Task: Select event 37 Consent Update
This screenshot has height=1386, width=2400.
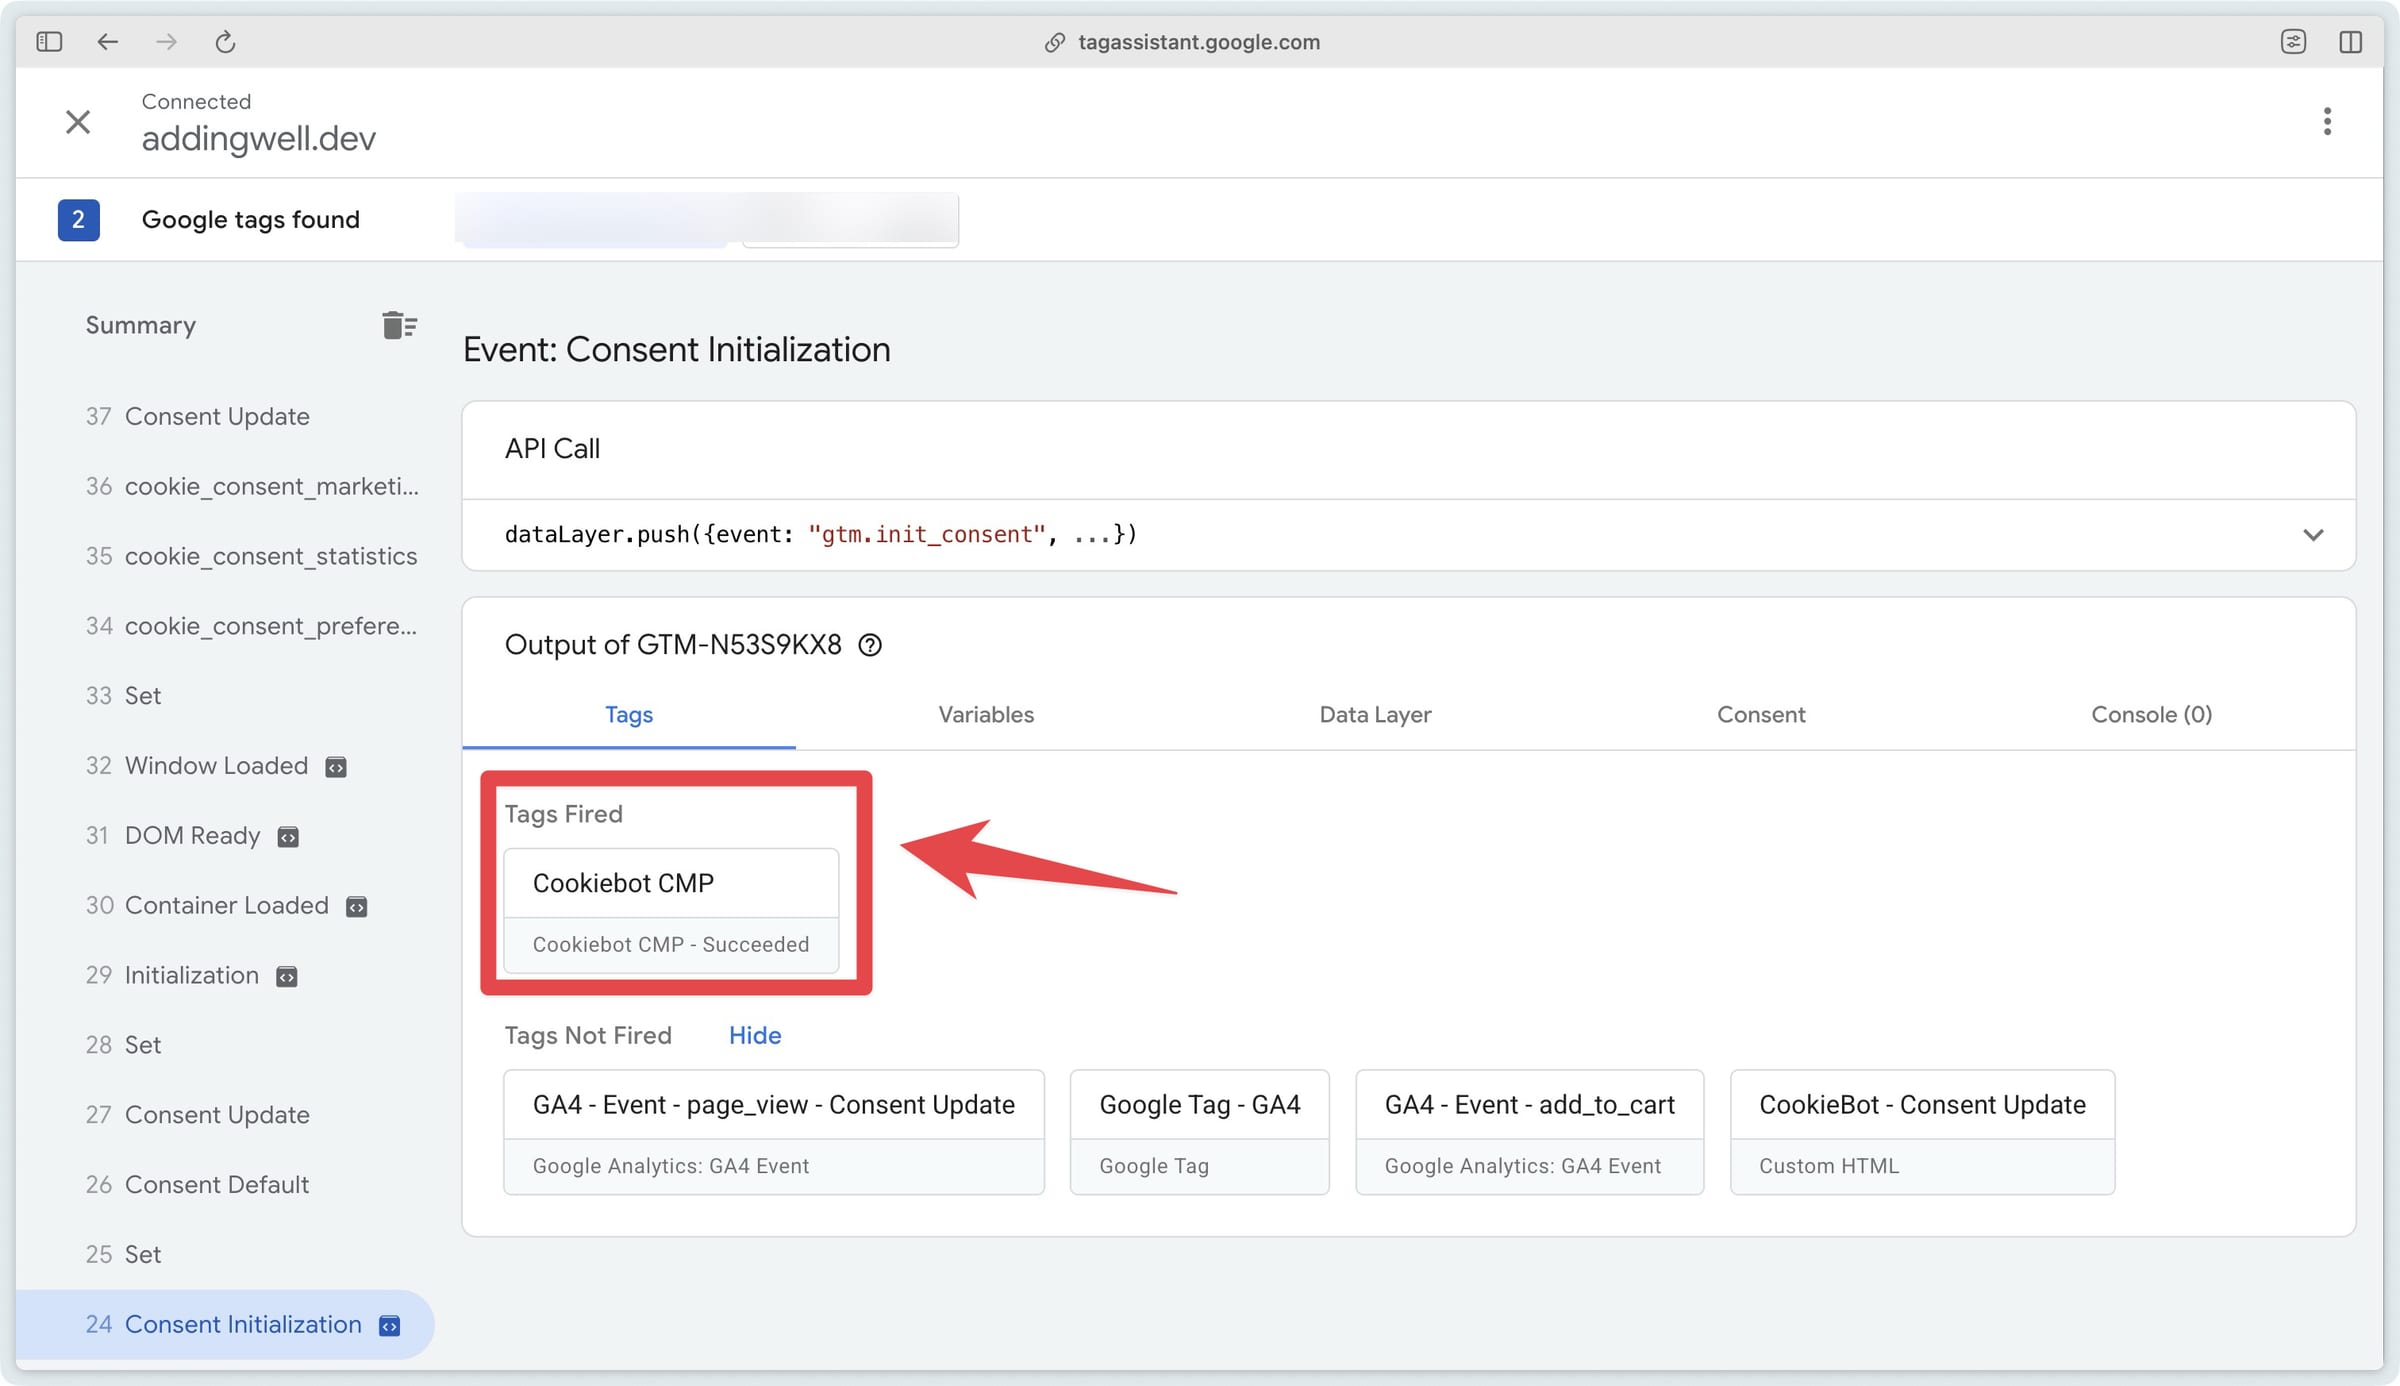Action: [197, 416]
